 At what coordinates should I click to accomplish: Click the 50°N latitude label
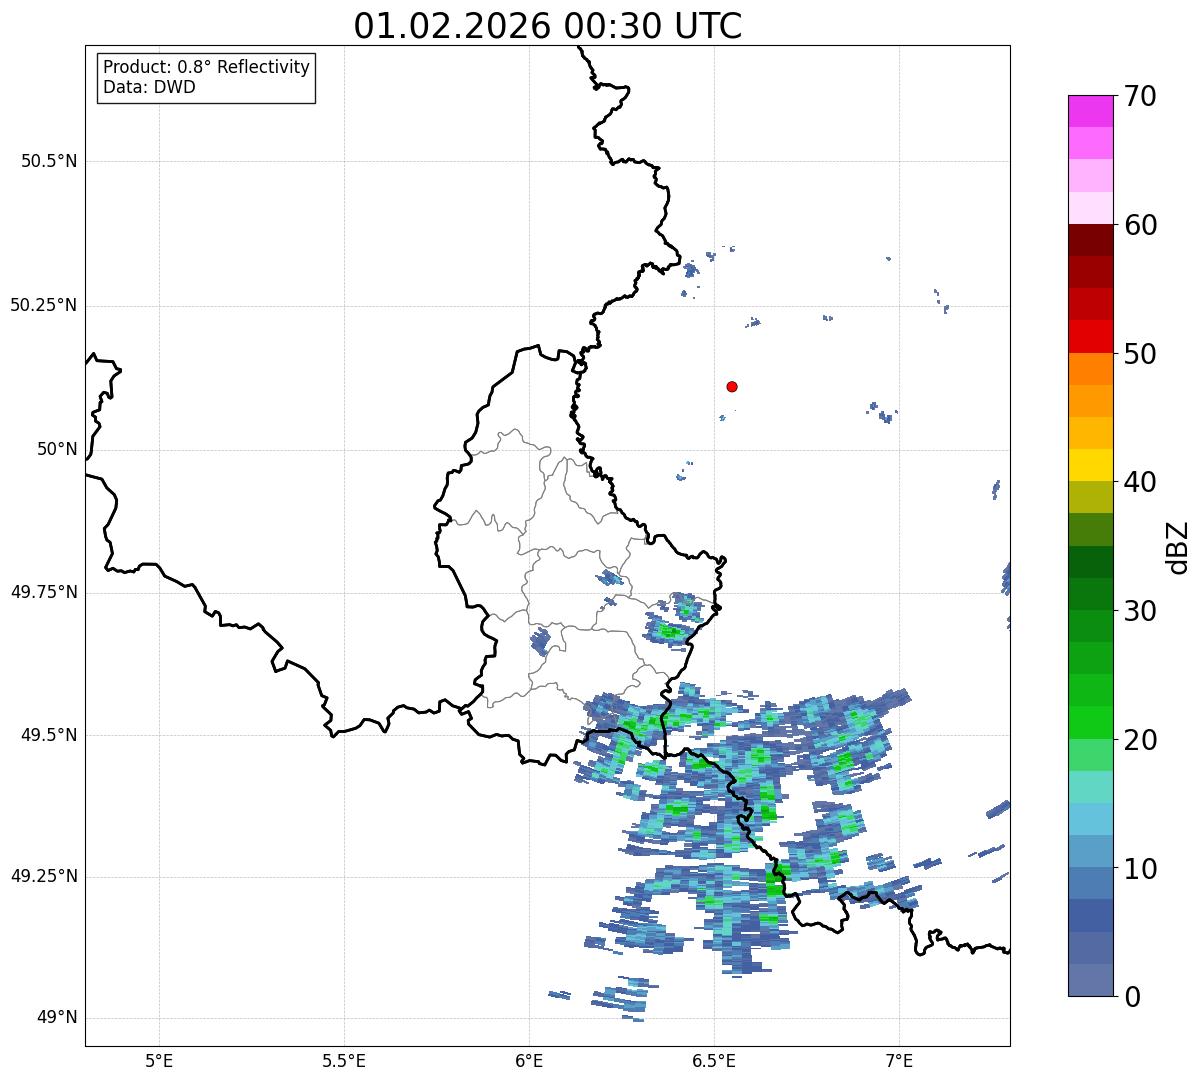pos(57,449)
